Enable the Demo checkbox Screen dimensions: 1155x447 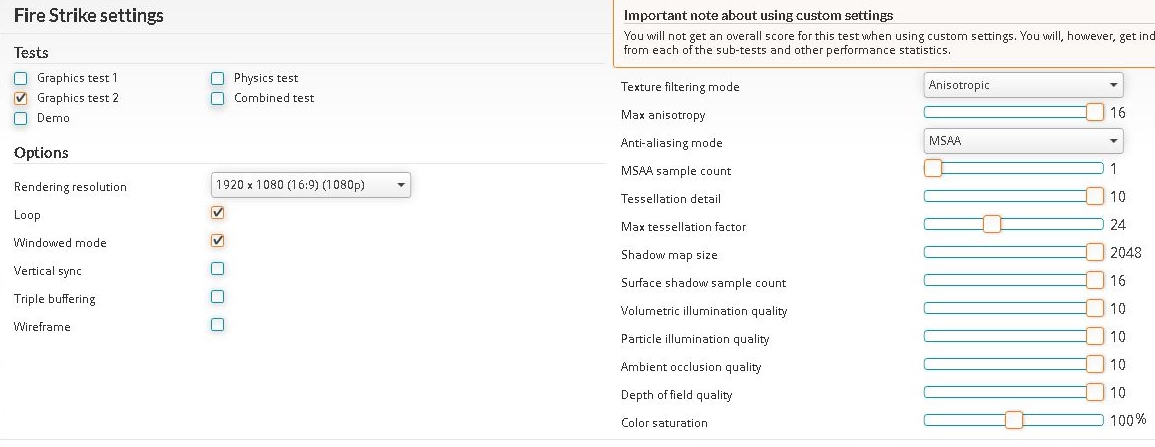point(21,118)
